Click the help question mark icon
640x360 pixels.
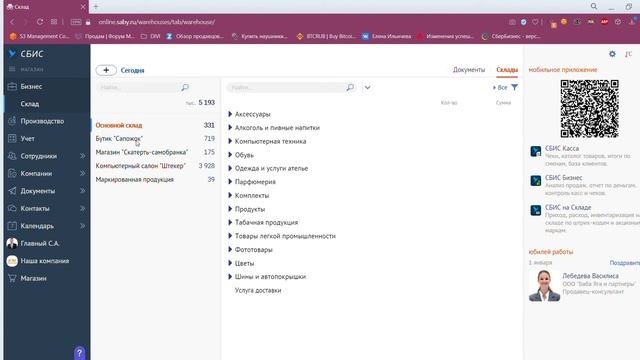[80, 353]
